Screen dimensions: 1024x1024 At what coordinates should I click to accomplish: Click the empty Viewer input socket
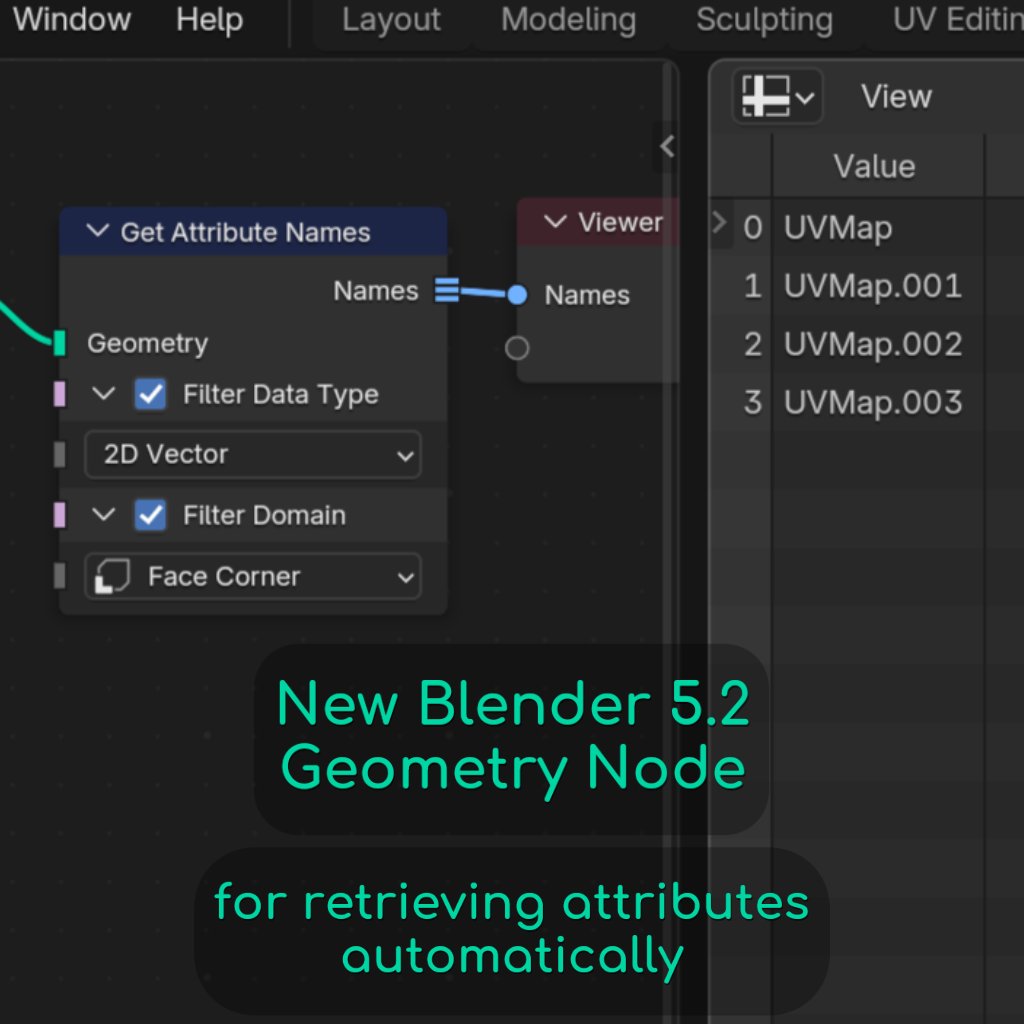point(517,348)
